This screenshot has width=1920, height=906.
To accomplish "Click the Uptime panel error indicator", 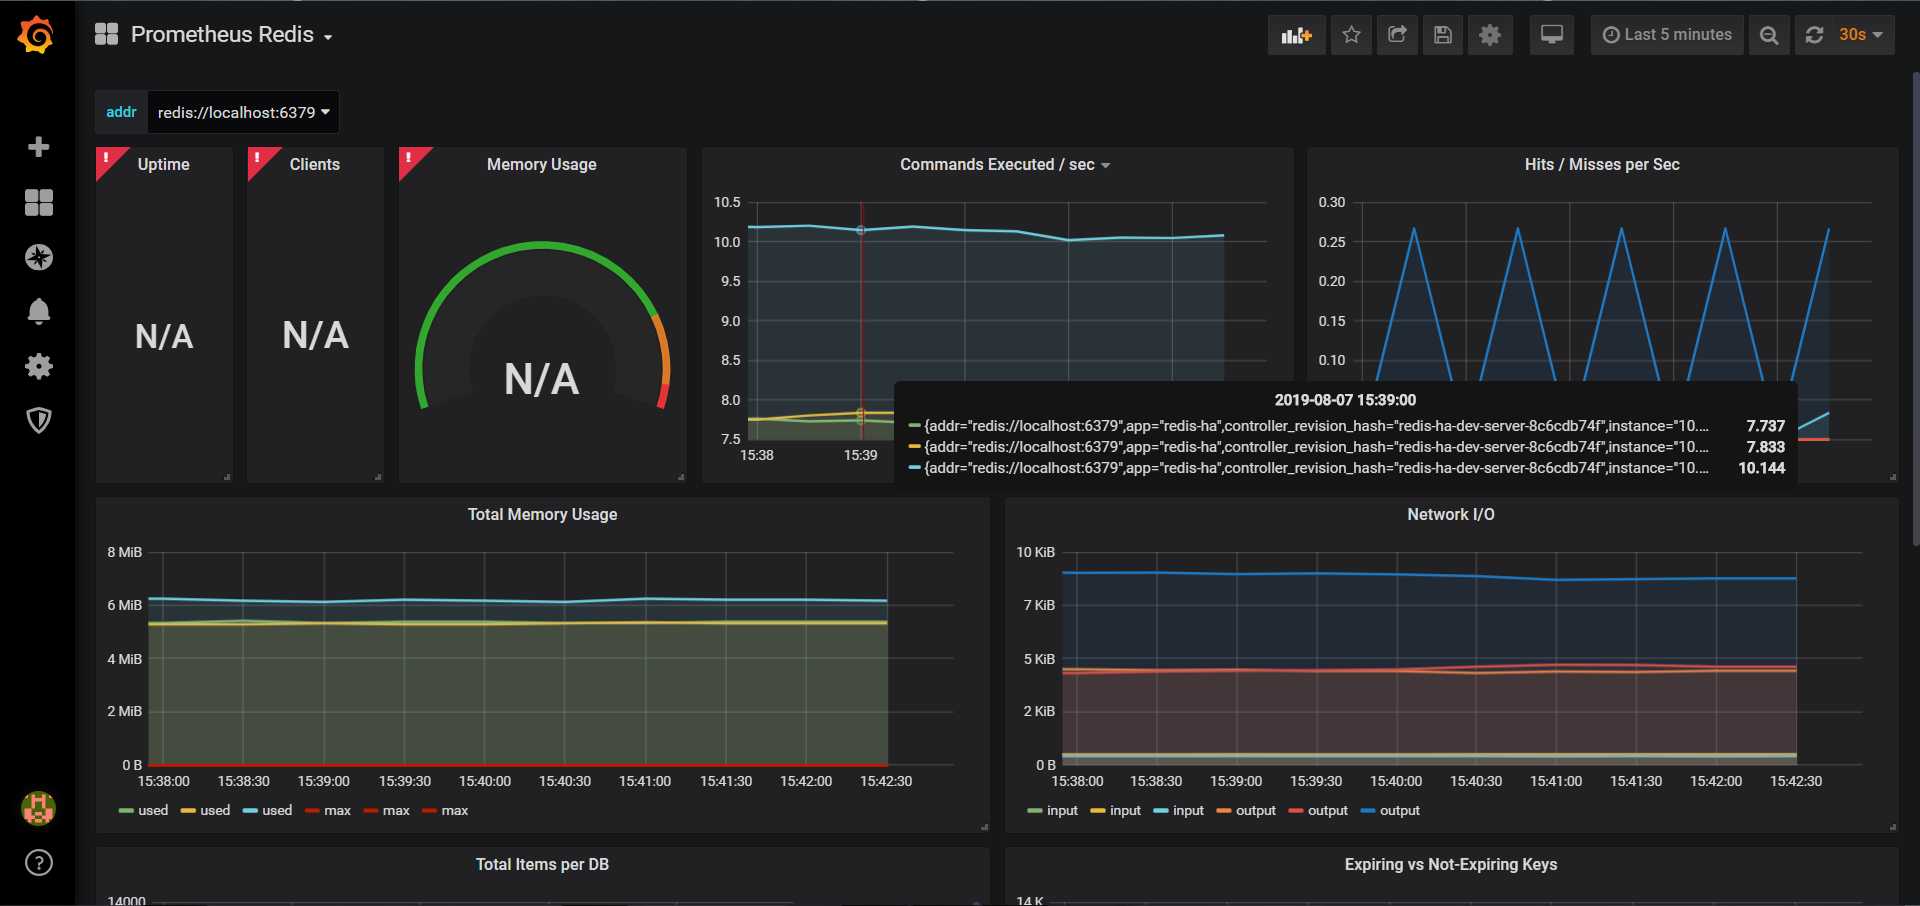I will coord(107,159).
